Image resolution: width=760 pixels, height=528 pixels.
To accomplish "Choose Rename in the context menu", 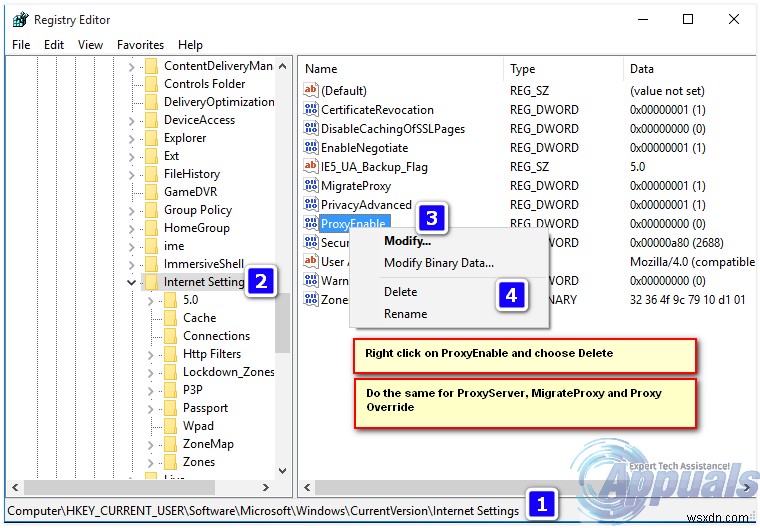I will (x=449, y=313).
